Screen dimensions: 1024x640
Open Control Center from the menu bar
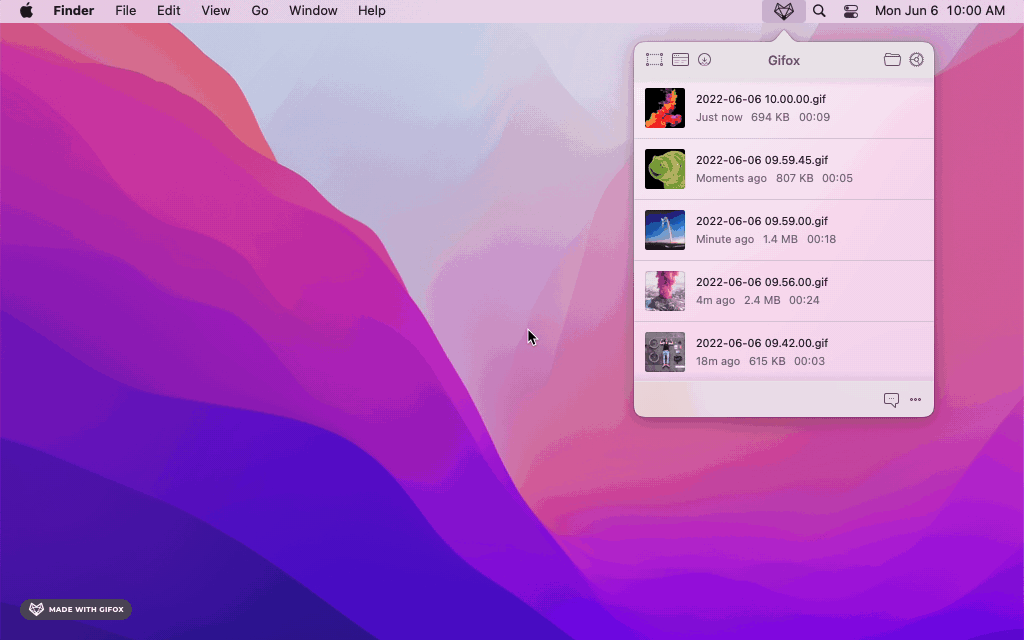(x=851, y=10)
